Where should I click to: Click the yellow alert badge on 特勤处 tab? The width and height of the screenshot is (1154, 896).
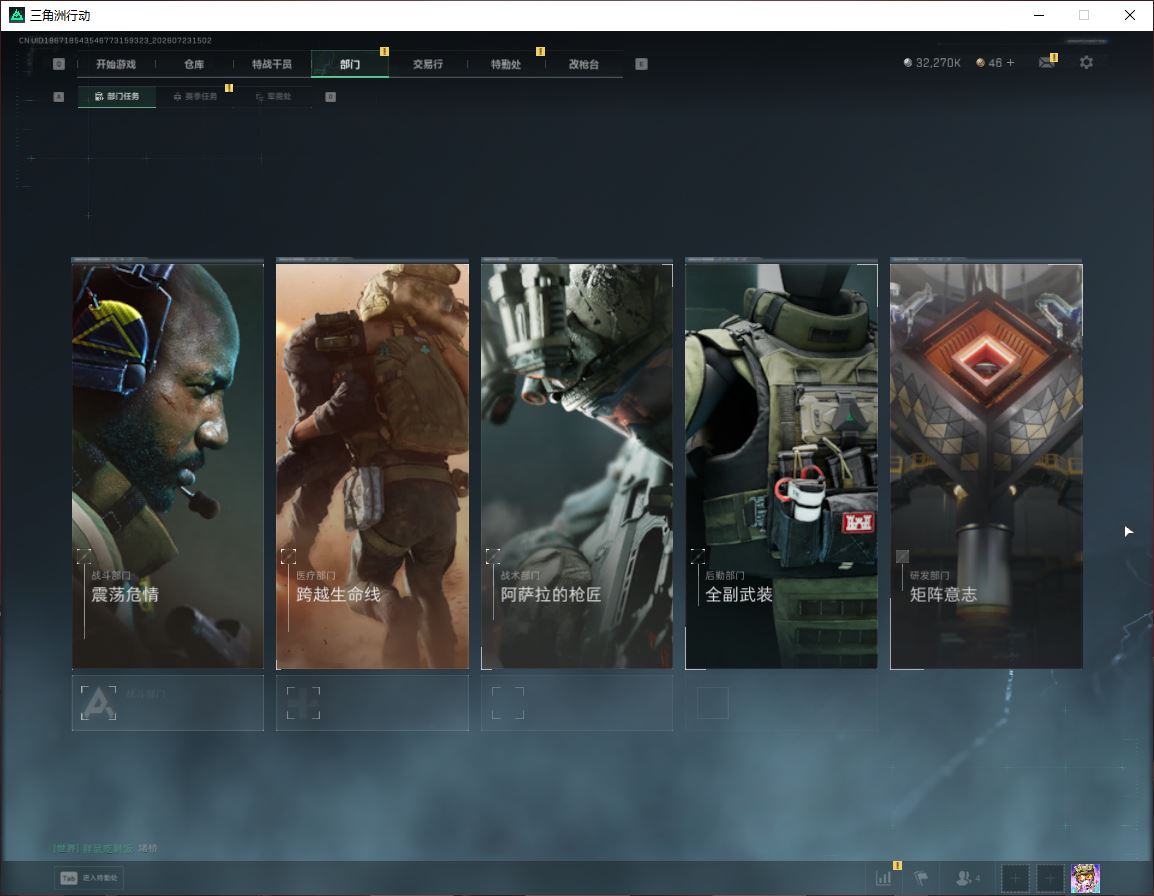[540, 52]
